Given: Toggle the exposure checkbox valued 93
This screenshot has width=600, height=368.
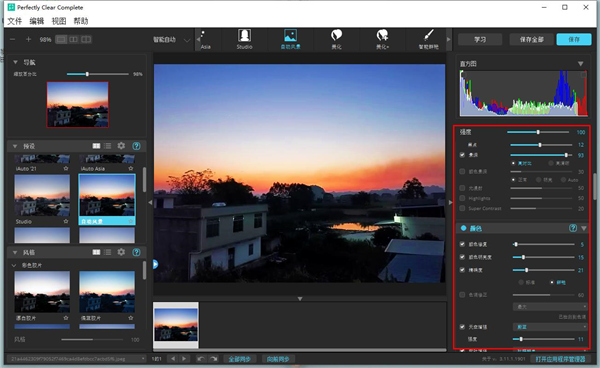Looking at the screenshot, I should [x=462, y=155].
